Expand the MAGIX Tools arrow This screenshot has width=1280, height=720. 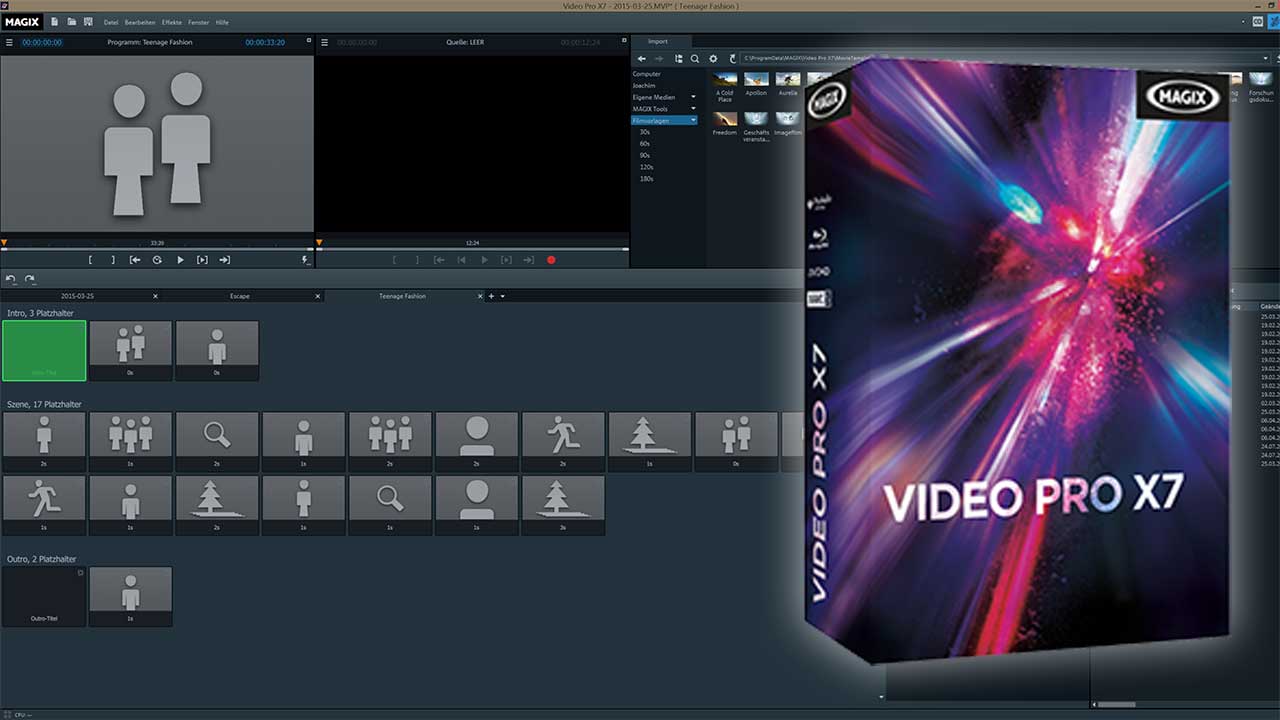693,109
